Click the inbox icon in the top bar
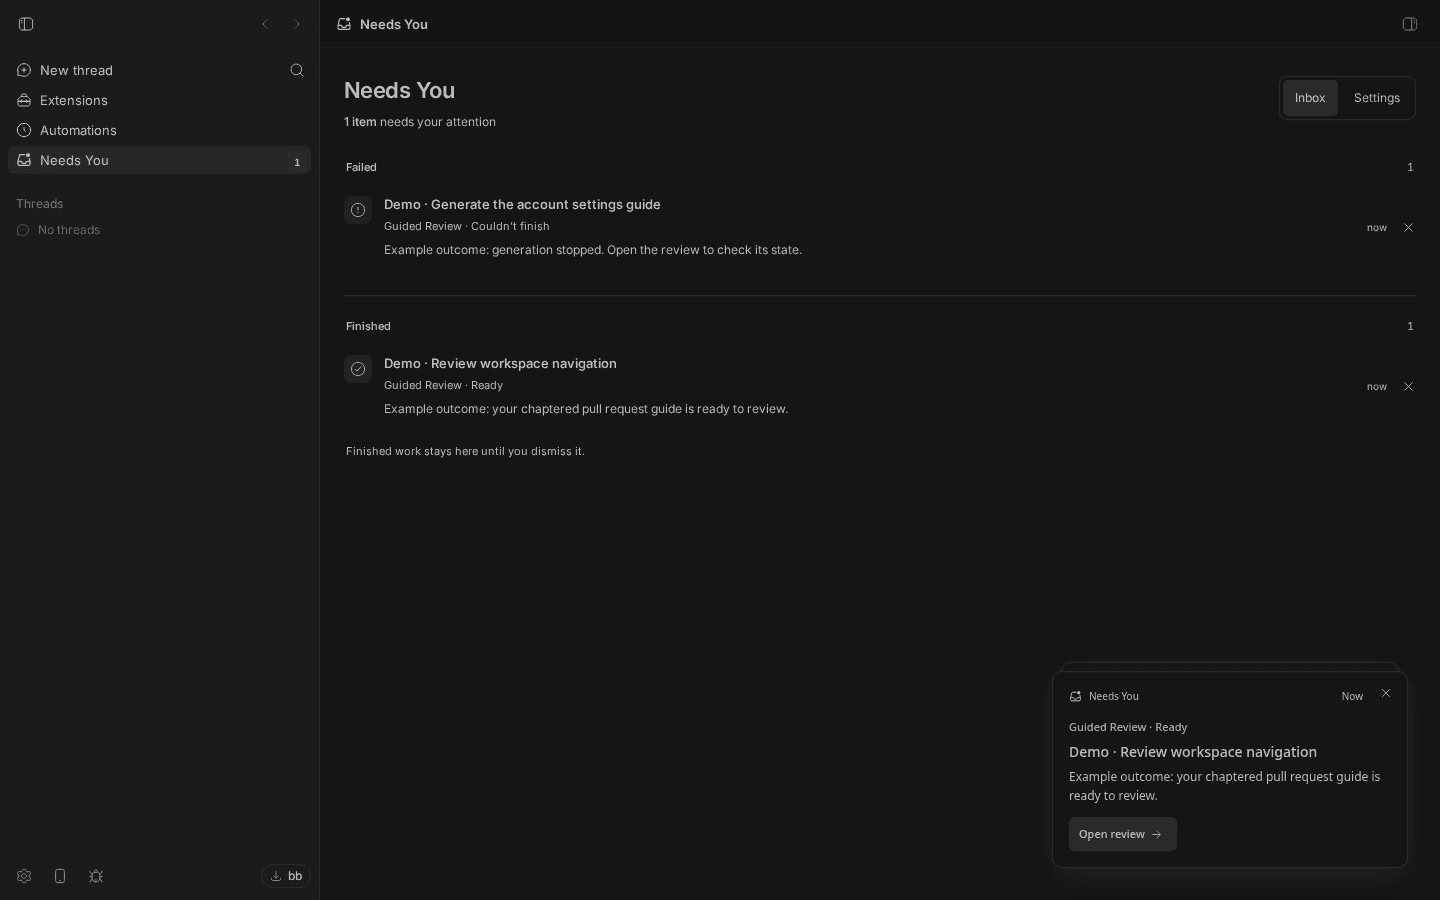This screenshot has height=900, width=1440. coord(344,24)
